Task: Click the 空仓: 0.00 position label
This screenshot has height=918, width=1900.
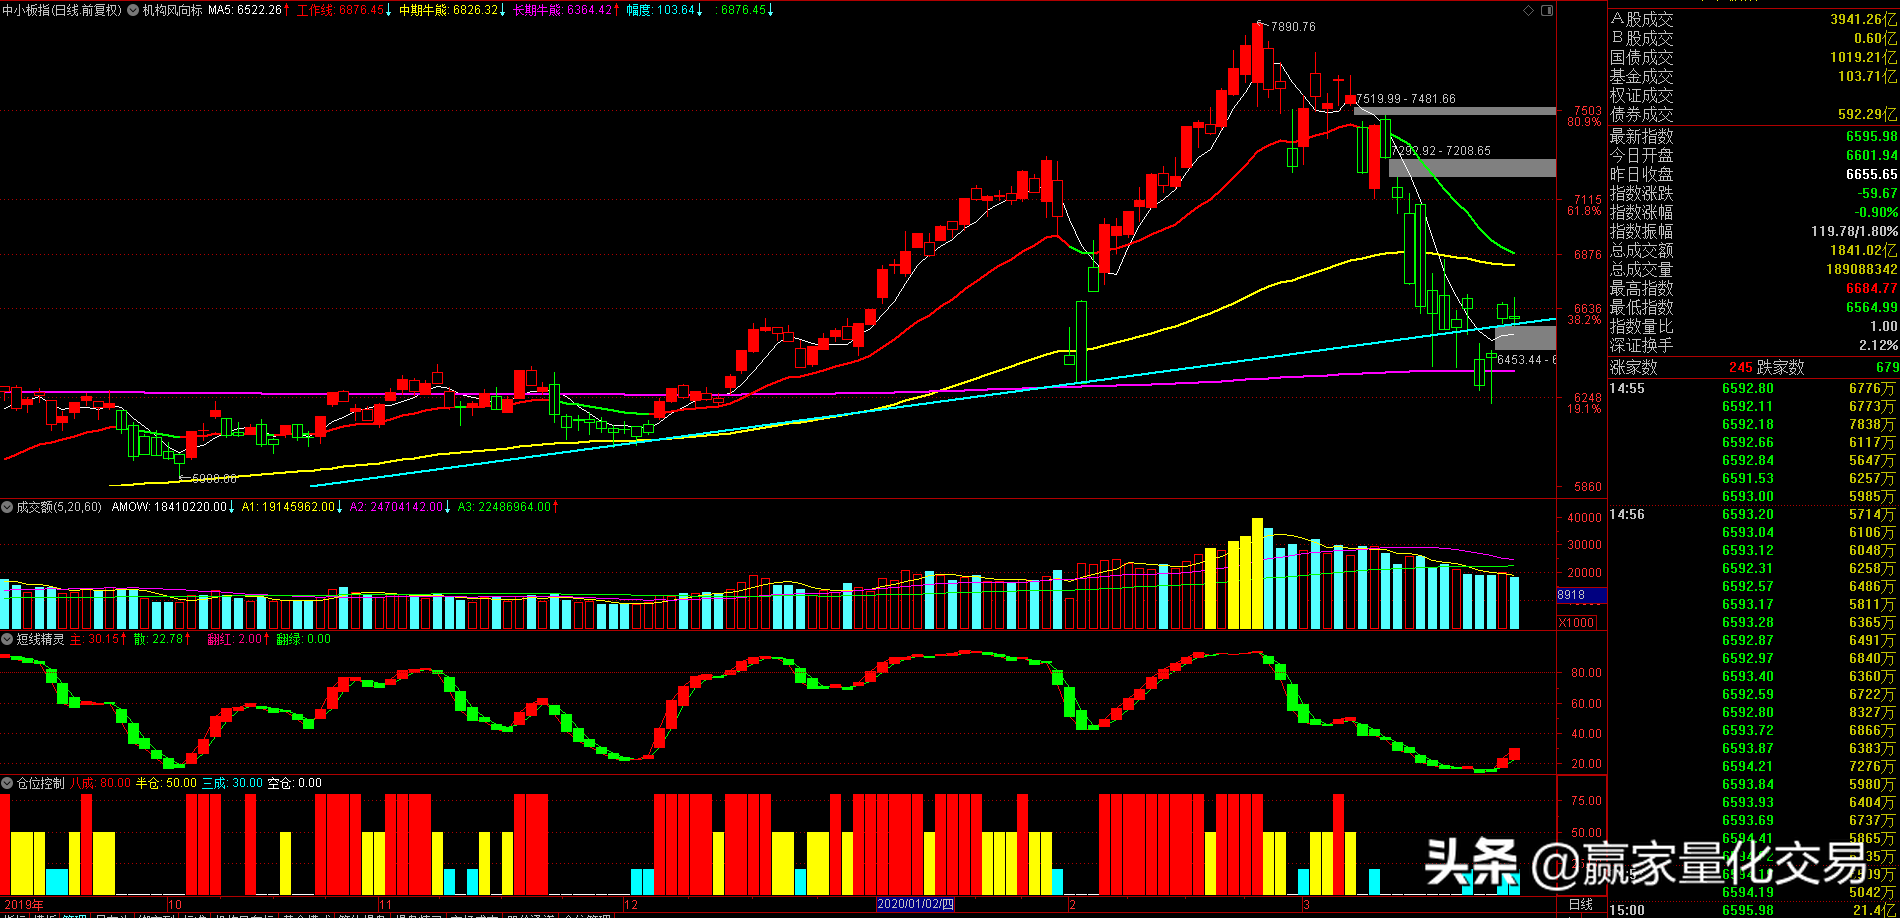Action: pos(295,783)
